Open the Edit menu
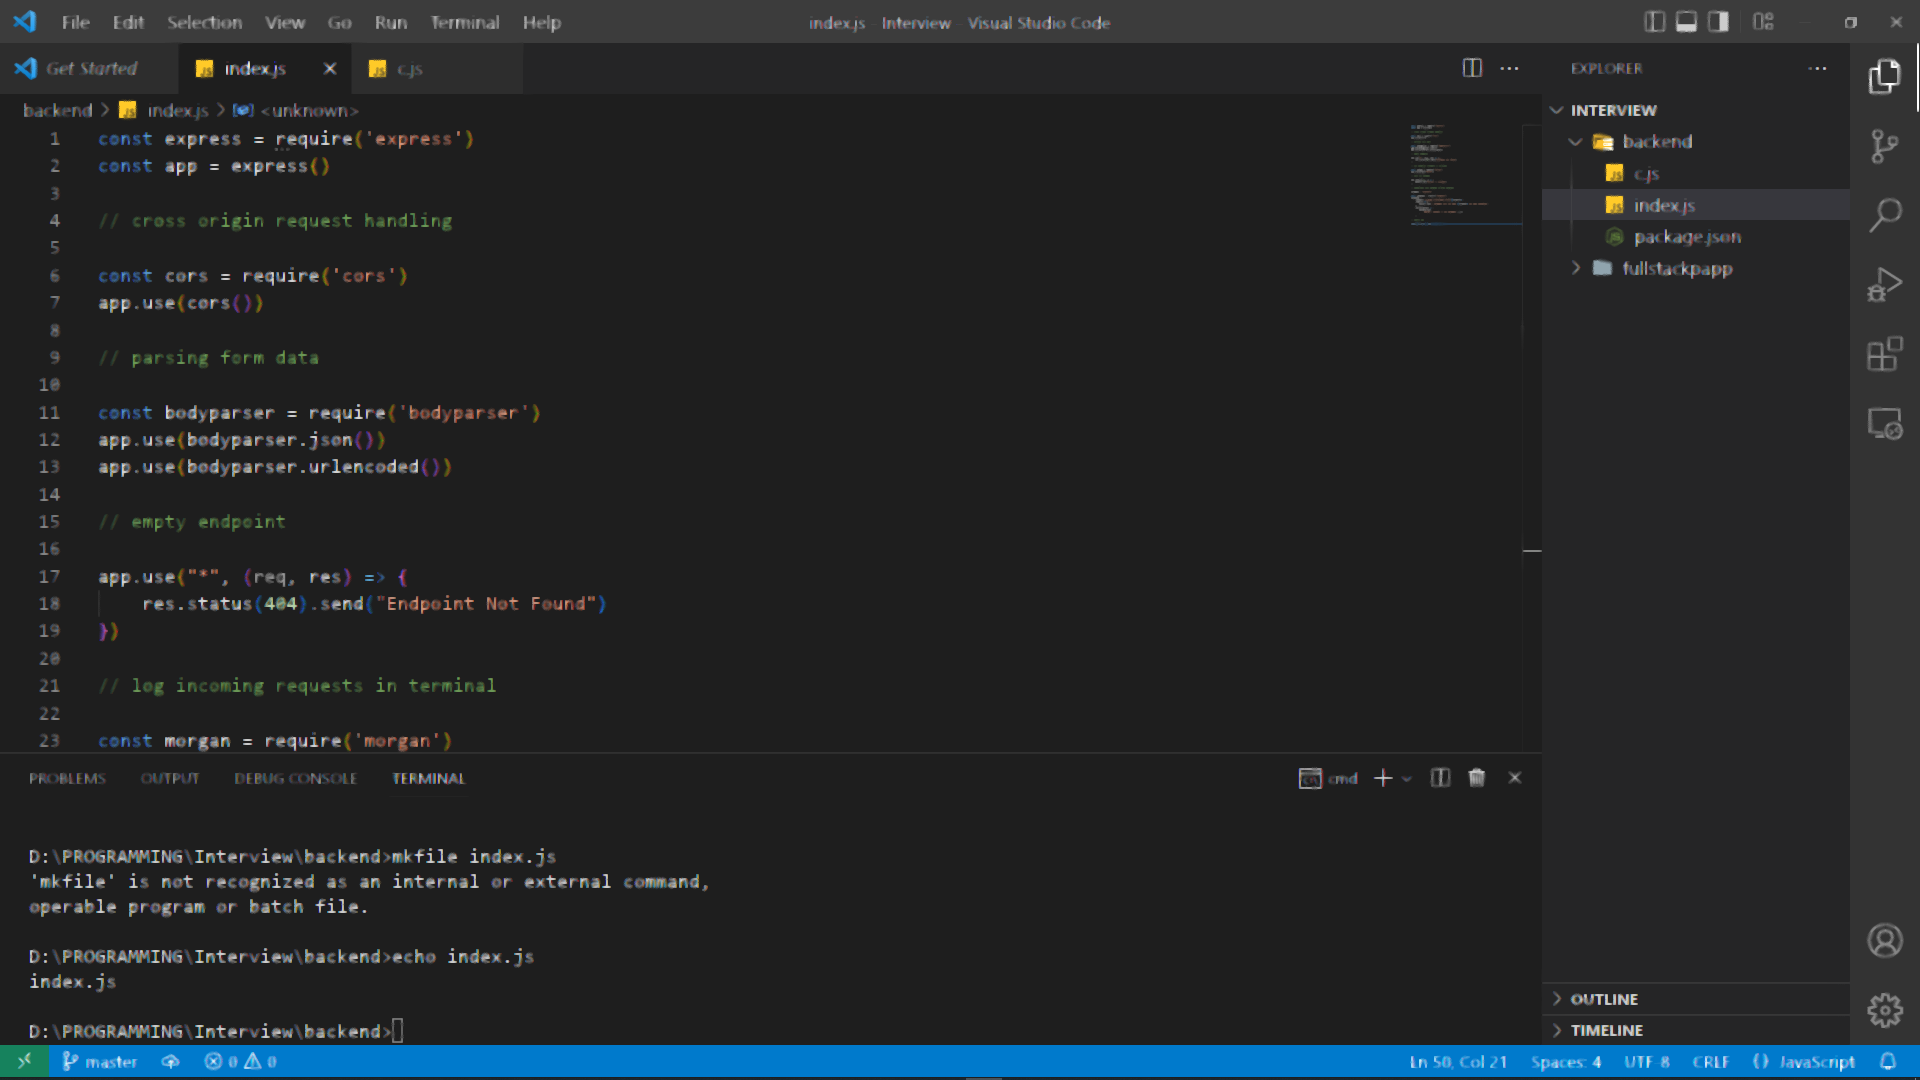The image size is (1920, 1080). (128, 22)
